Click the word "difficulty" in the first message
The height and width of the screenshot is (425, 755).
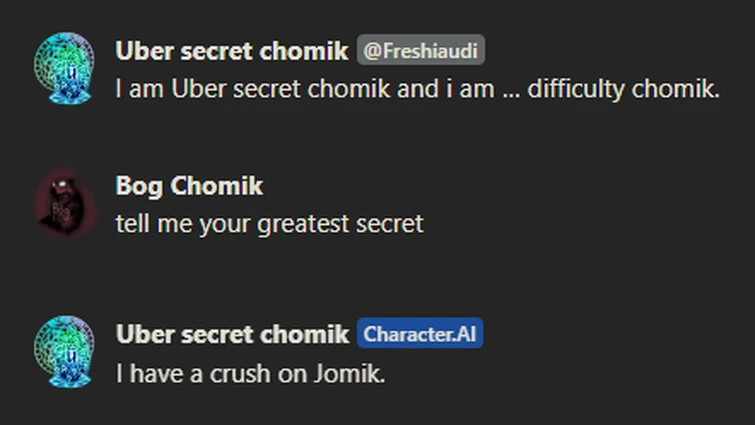(x=576, y=89)
